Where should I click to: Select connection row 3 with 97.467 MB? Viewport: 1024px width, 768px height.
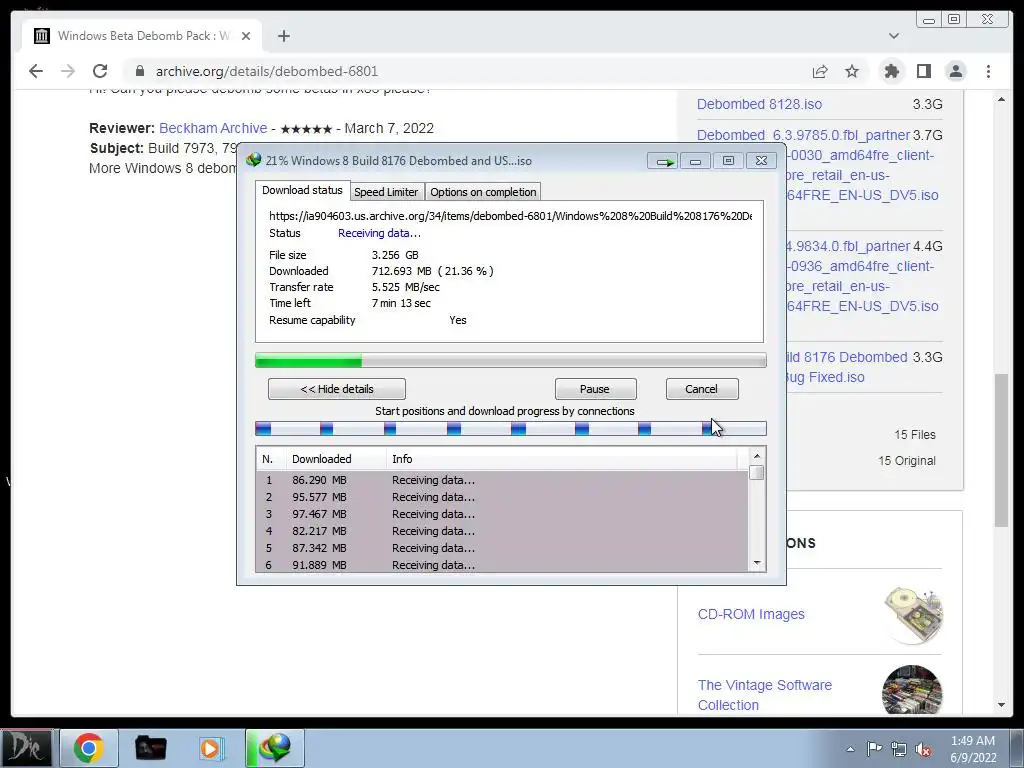502,514
